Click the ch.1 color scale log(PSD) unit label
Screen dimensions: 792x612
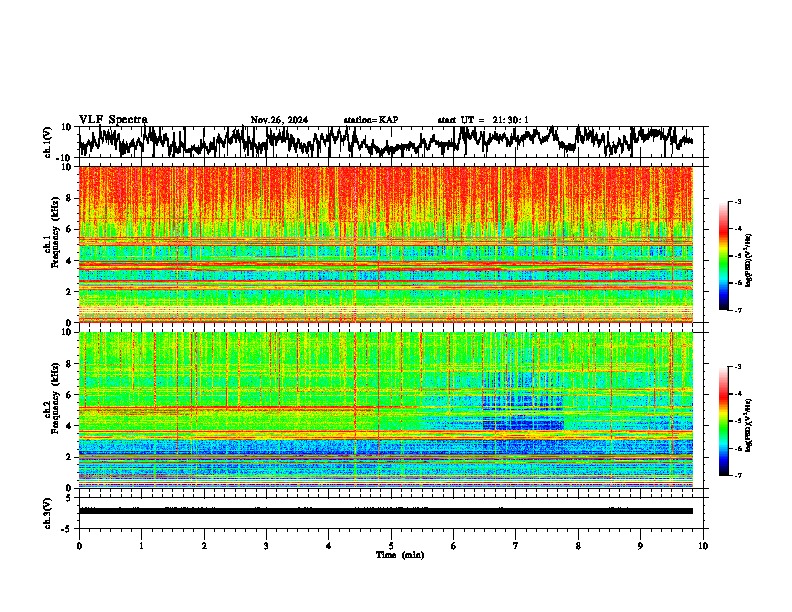(749, 260)
